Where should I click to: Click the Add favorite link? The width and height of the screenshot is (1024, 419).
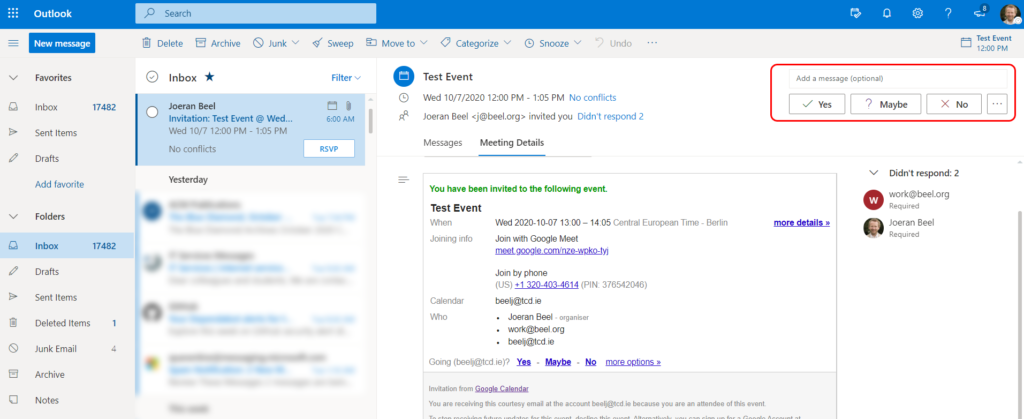point(59,184)
